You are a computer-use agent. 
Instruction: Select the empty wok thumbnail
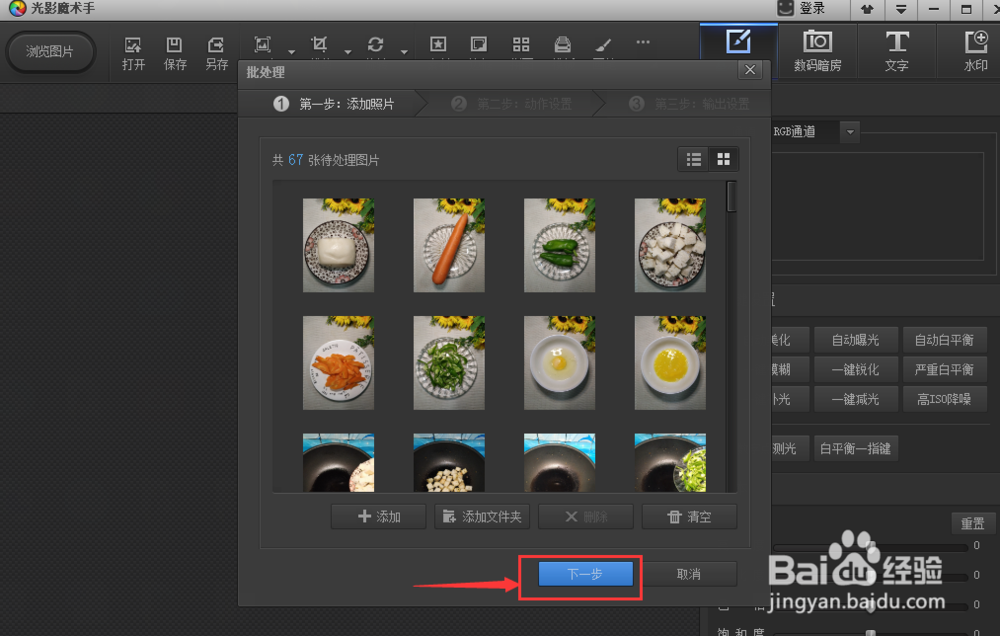(x=559, y=462)
